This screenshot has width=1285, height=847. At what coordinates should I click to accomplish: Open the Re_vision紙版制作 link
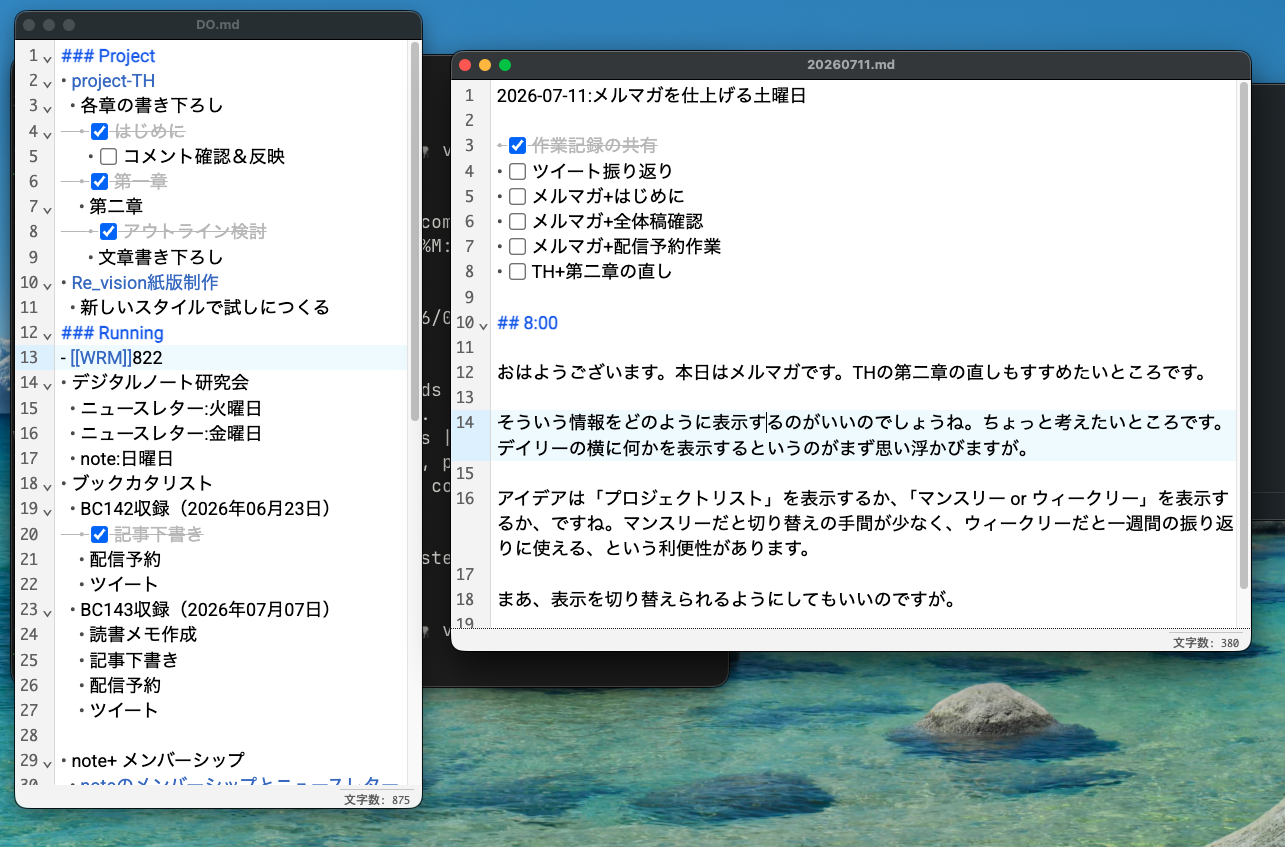(x=145, y=282)
